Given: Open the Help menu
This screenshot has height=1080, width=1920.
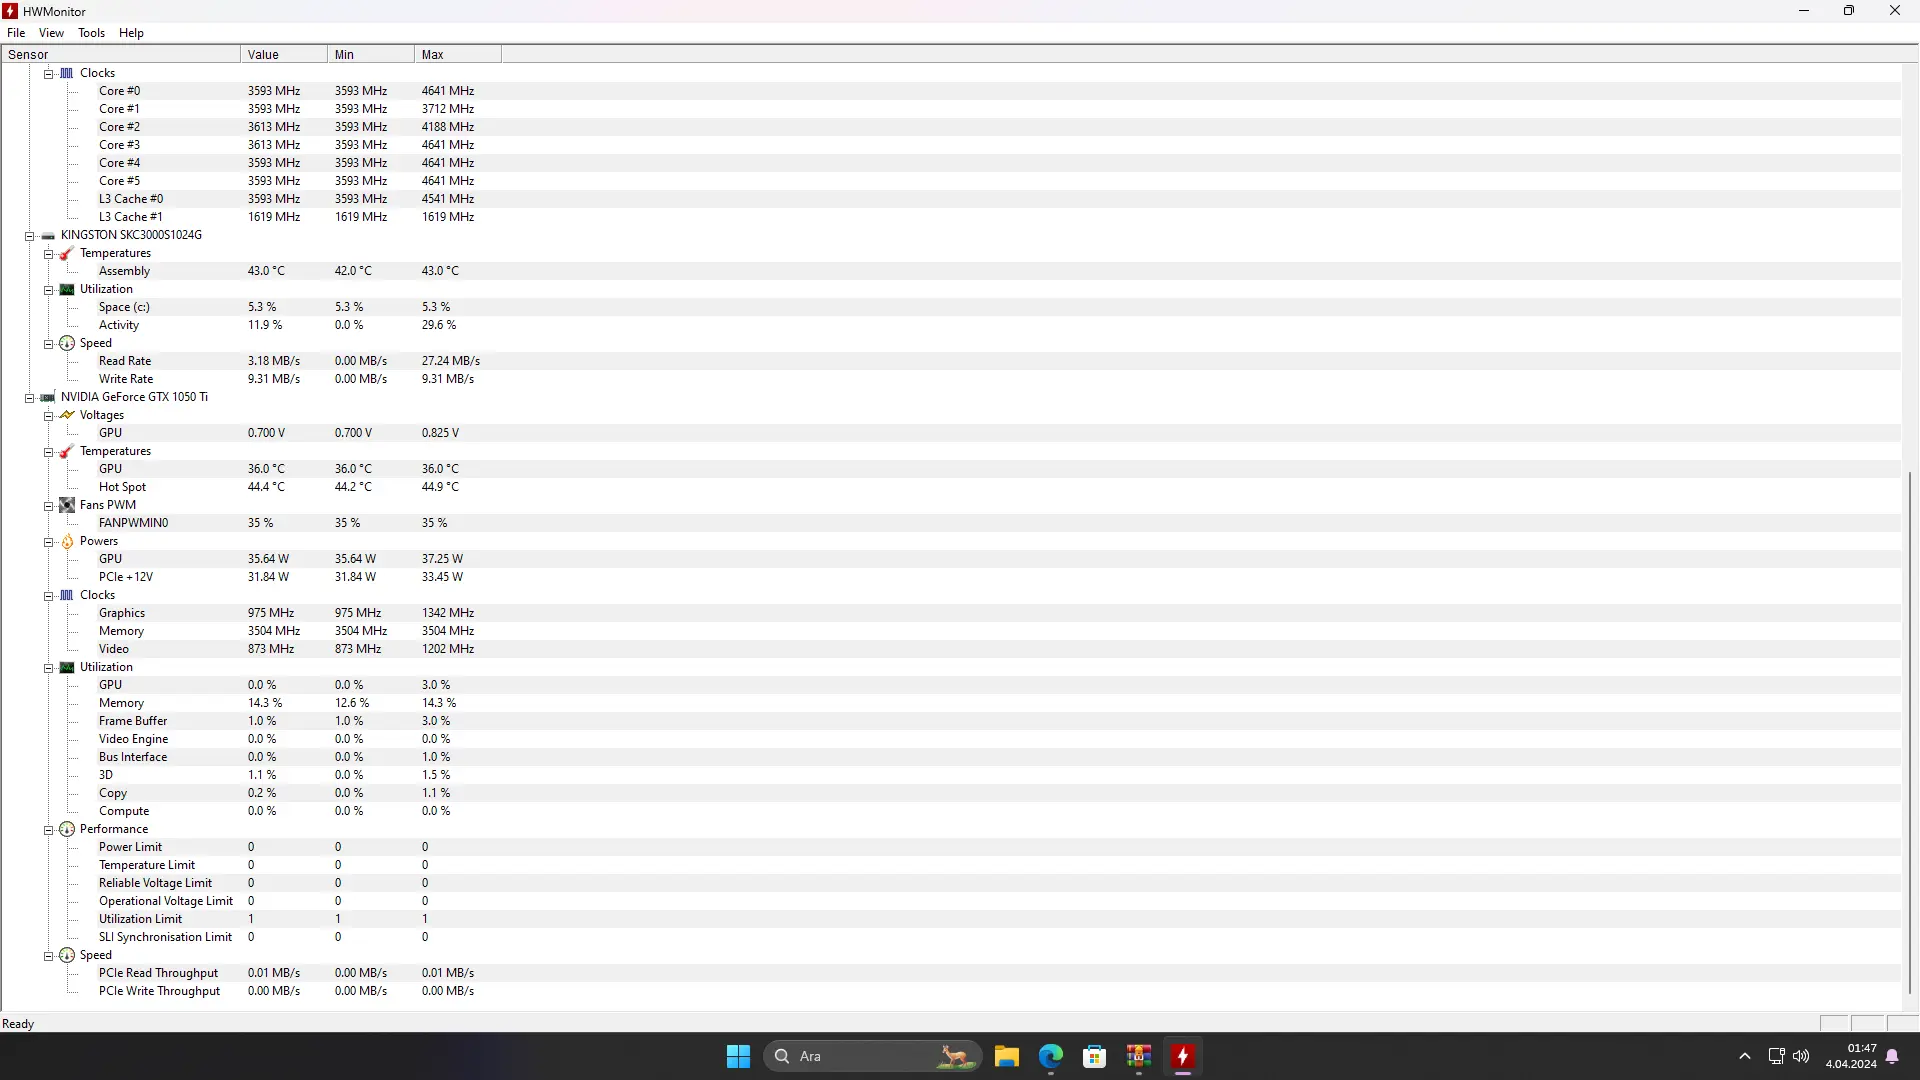Looking at the screenshot, I should [131, 33].
